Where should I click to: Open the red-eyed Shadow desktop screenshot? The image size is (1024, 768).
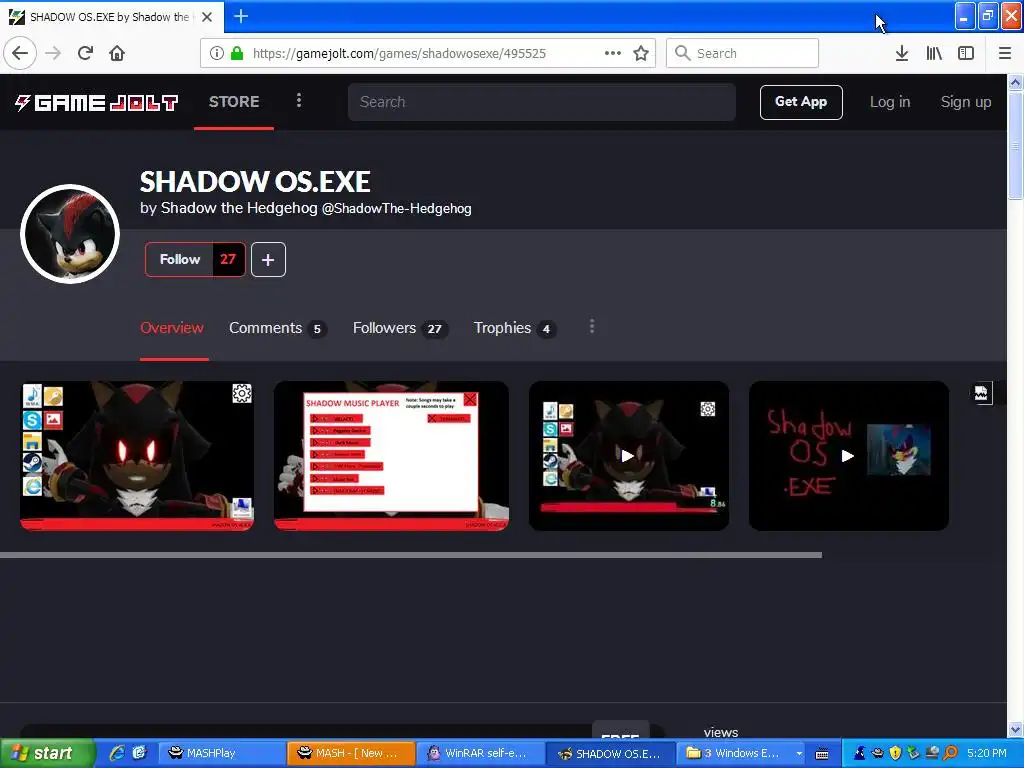coord(137,456)
